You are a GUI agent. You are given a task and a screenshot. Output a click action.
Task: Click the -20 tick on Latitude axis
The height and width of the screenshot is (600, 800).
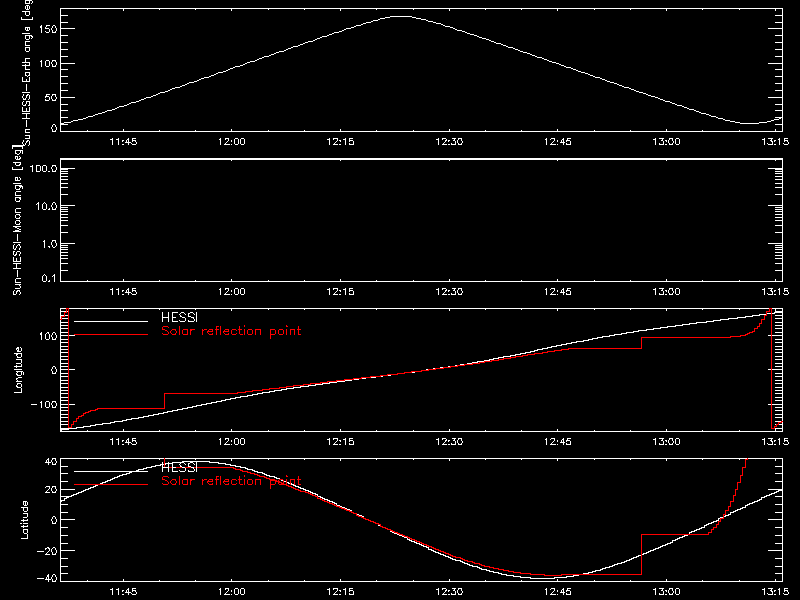click(x=47, y=551)
